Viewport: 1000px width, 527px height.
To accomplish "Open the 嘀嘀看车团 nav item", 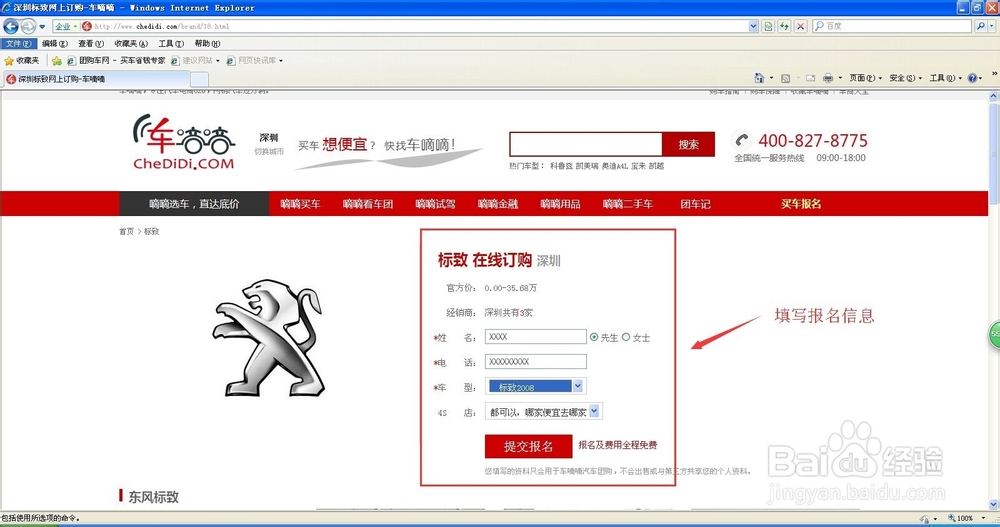I will tap(368, 204).
